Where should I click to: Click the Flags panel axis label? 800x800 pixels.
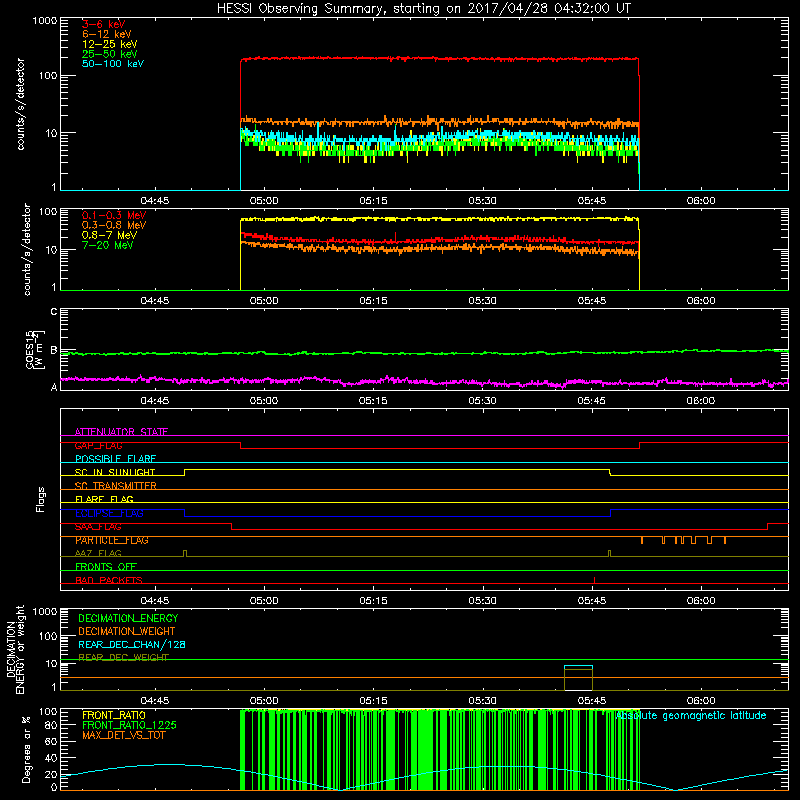(41, 499)
